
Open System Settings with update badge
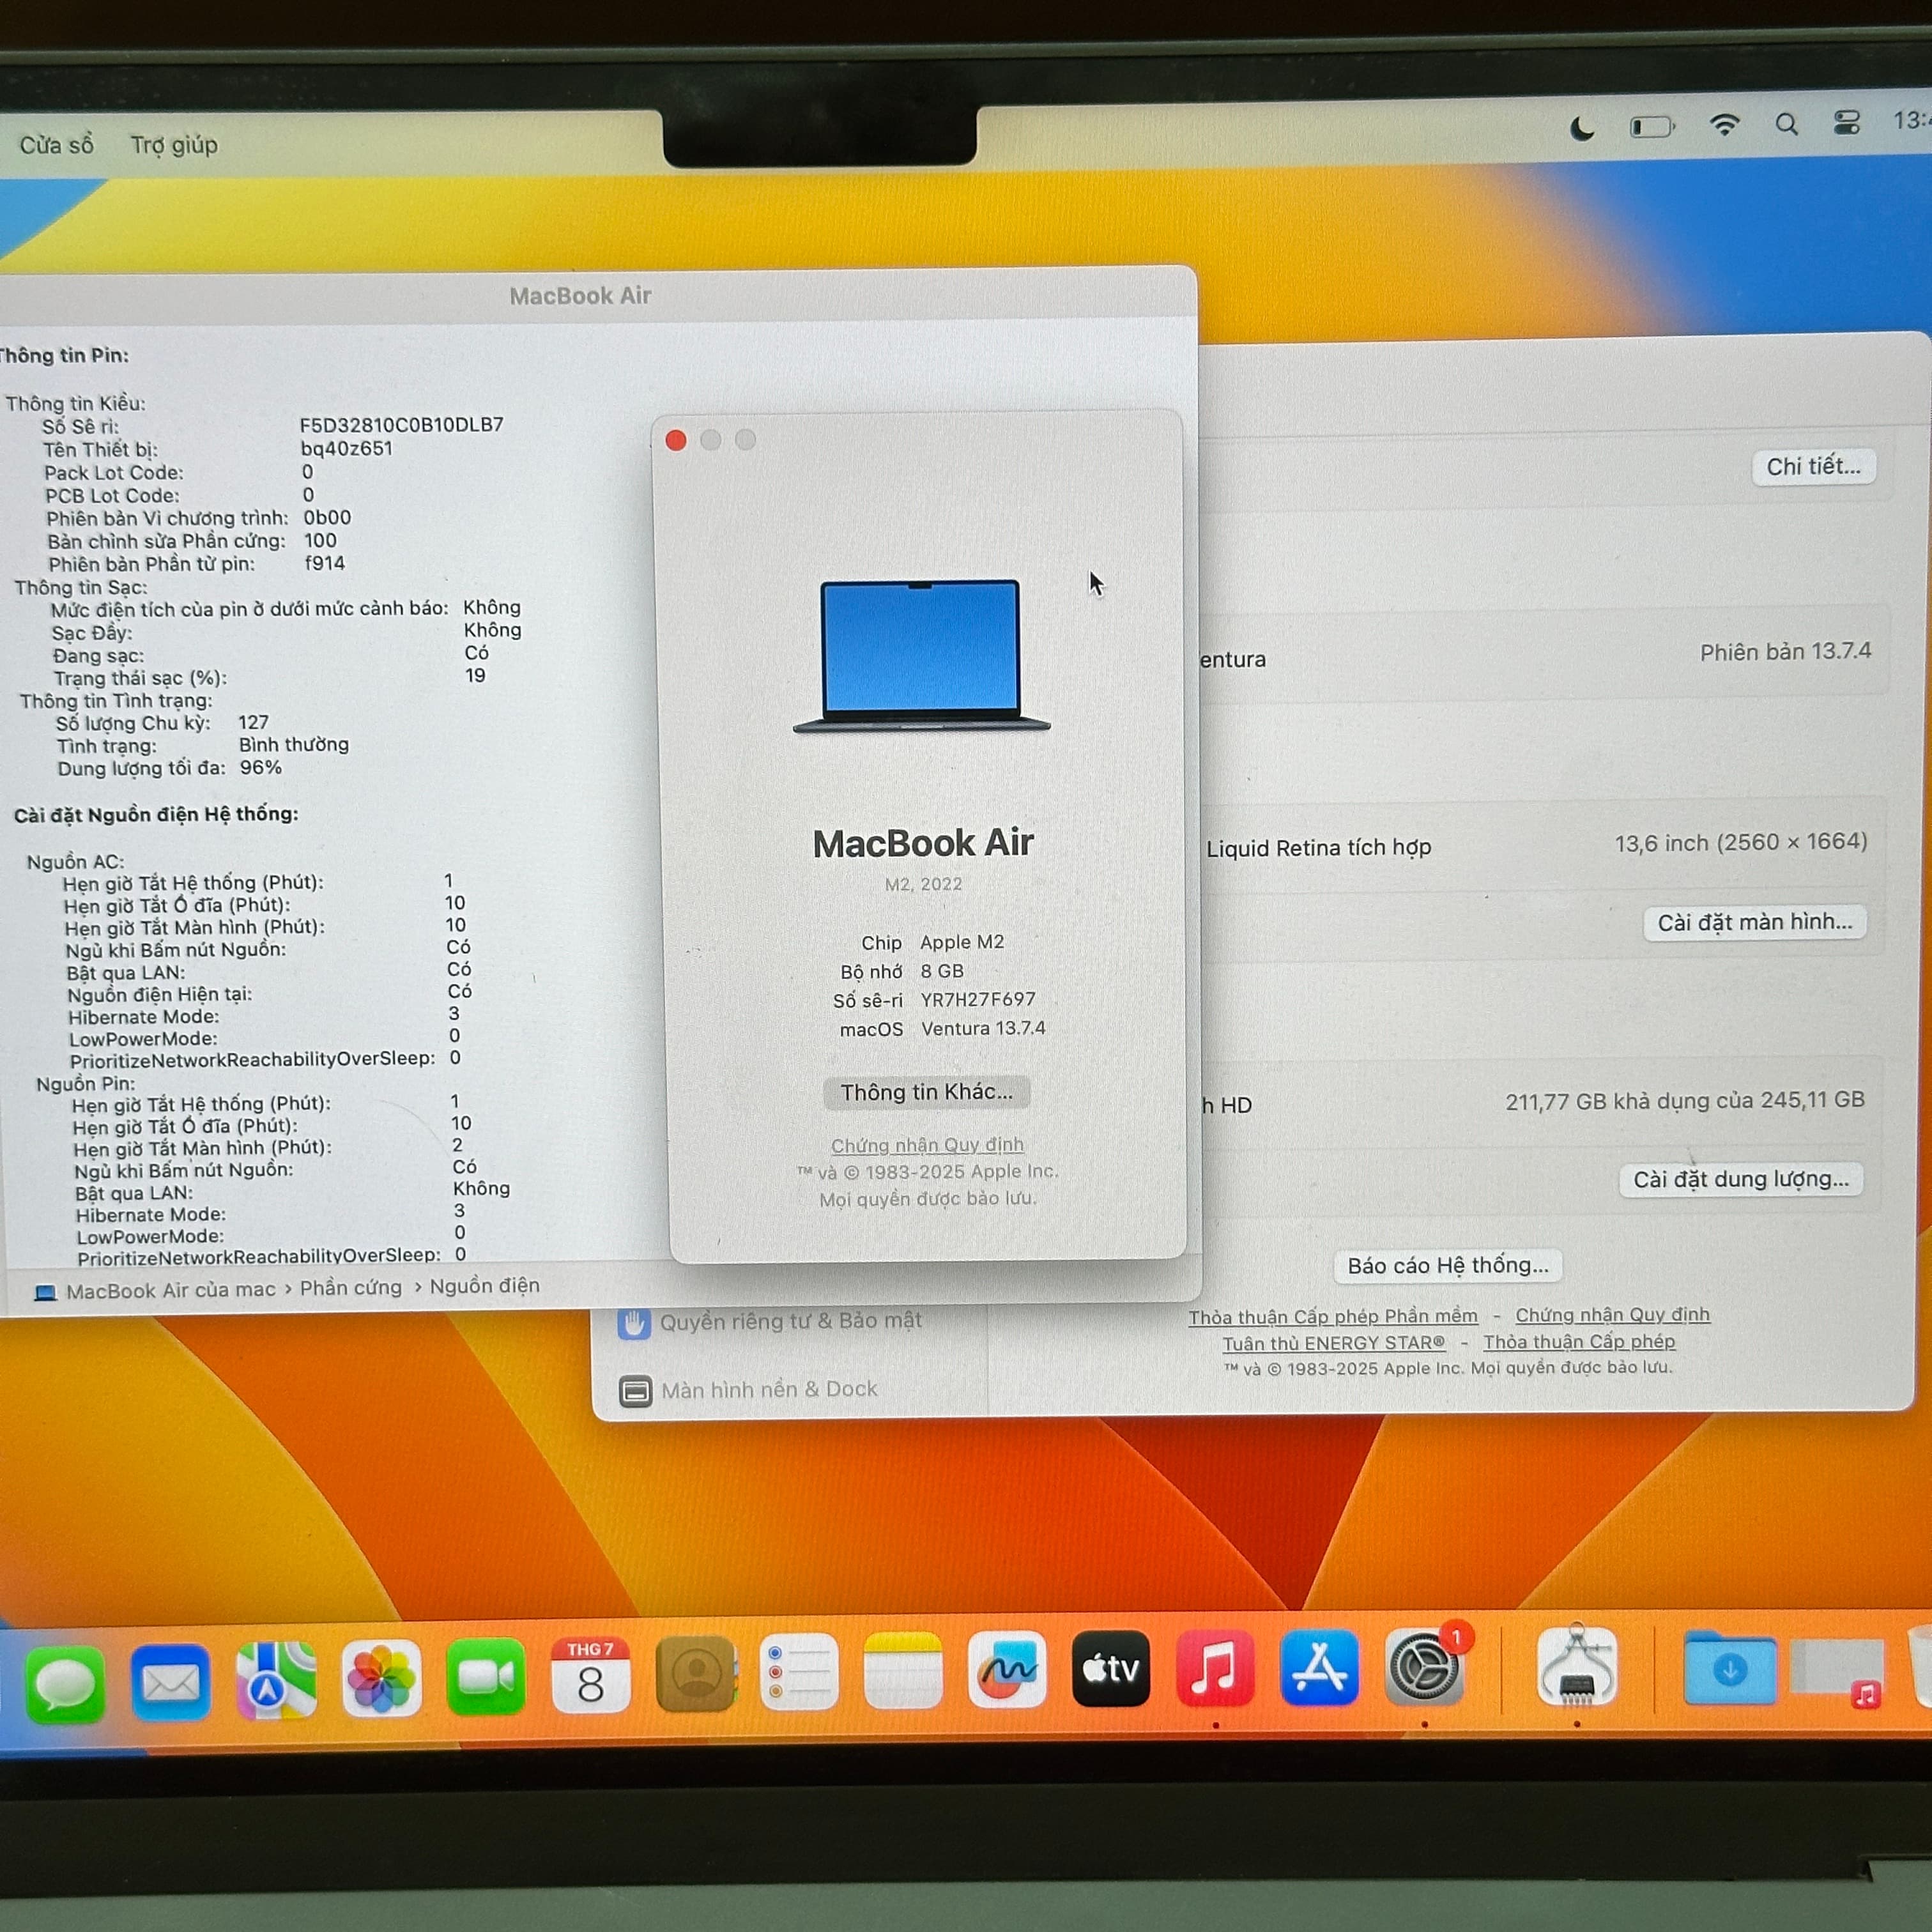pos(1424,1666)
